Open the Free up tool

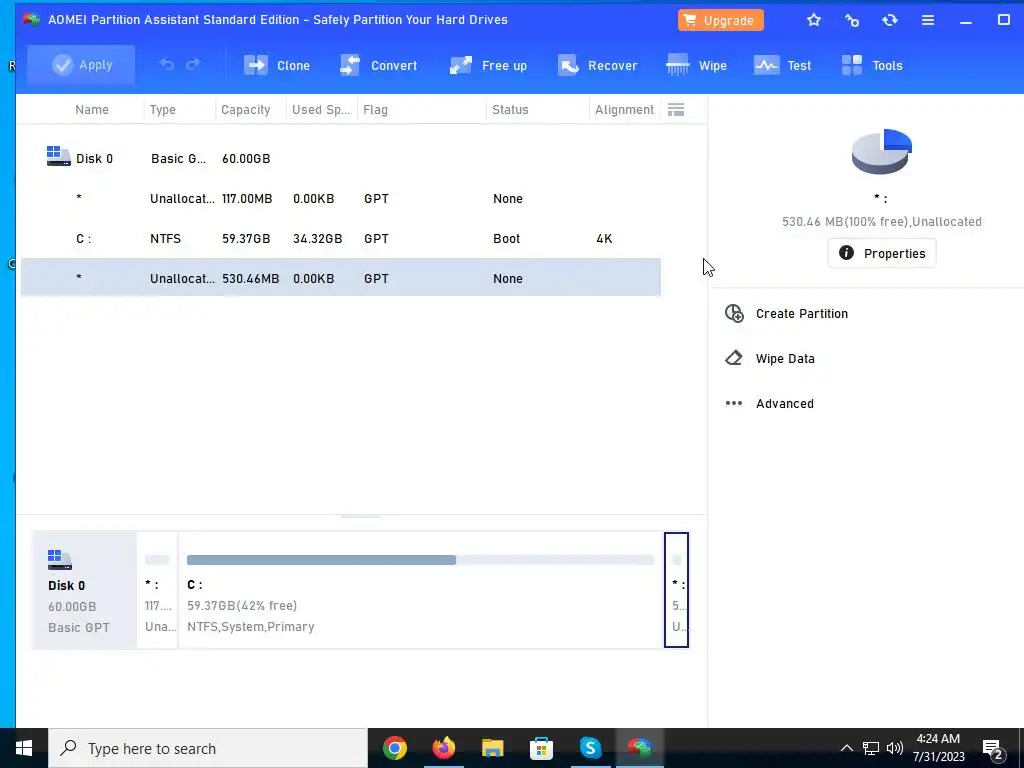click(x=488, y=65)
